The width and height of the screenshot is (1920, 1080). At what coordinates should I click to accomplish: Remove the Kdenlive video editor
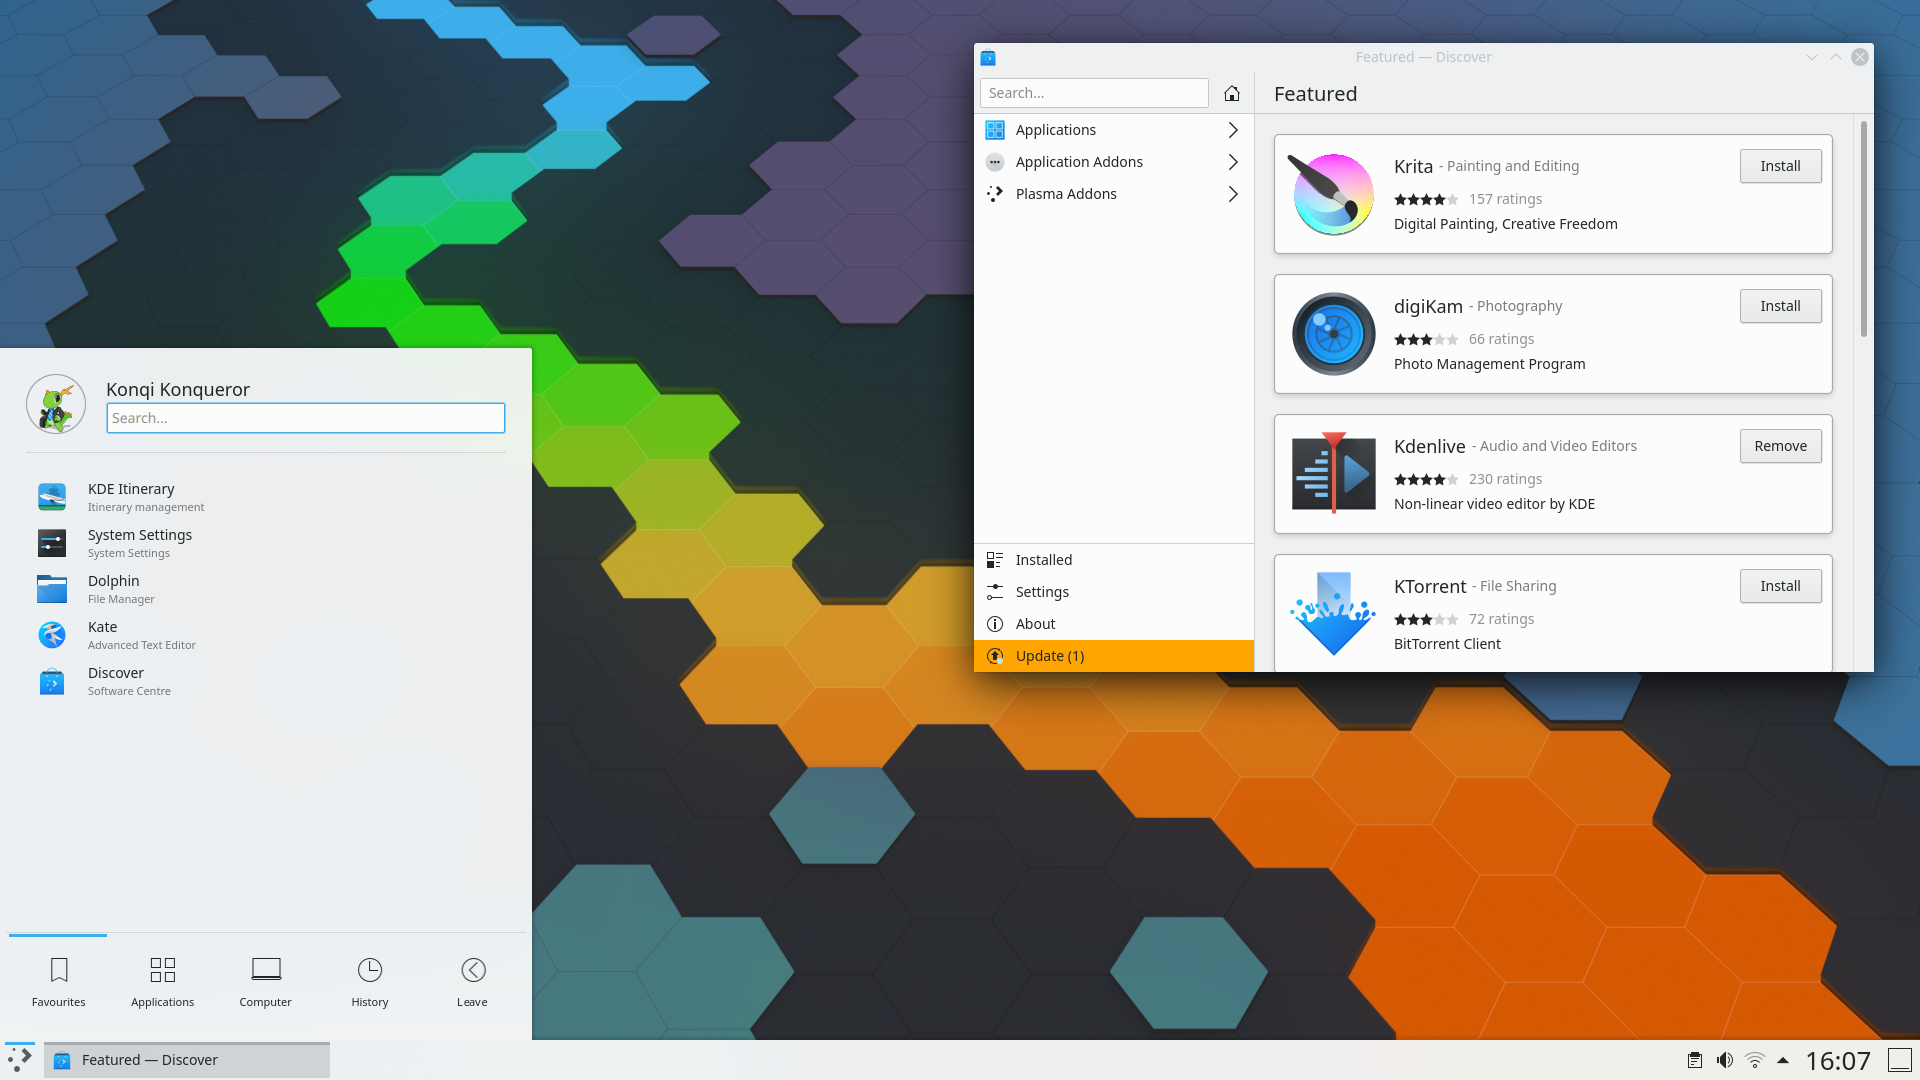coord(1780,444)
